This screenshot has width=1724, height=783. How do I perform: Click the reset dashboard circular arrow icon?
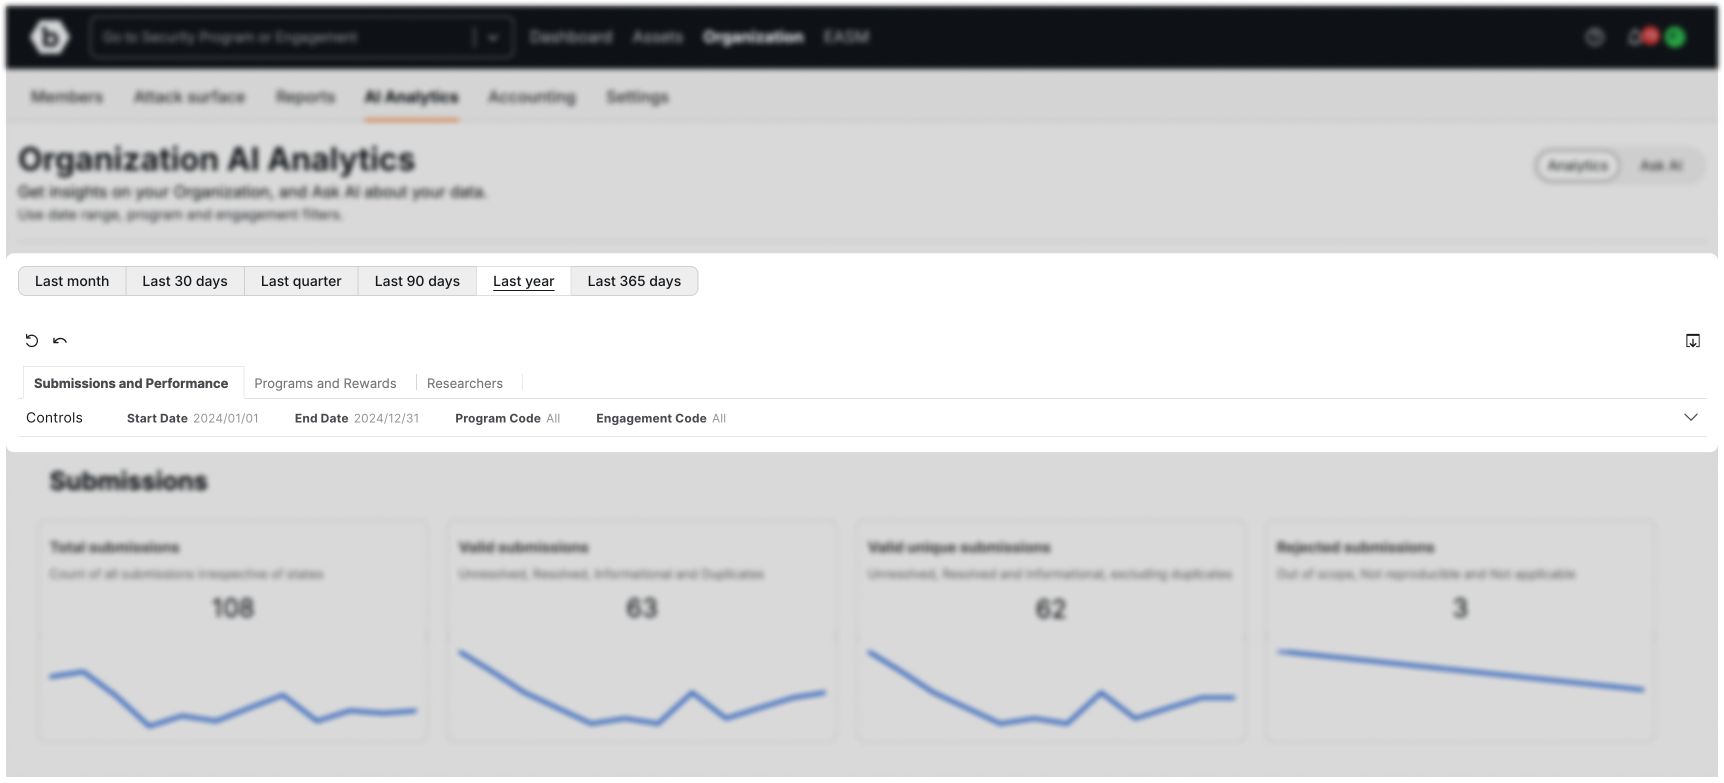pos(32,341)
